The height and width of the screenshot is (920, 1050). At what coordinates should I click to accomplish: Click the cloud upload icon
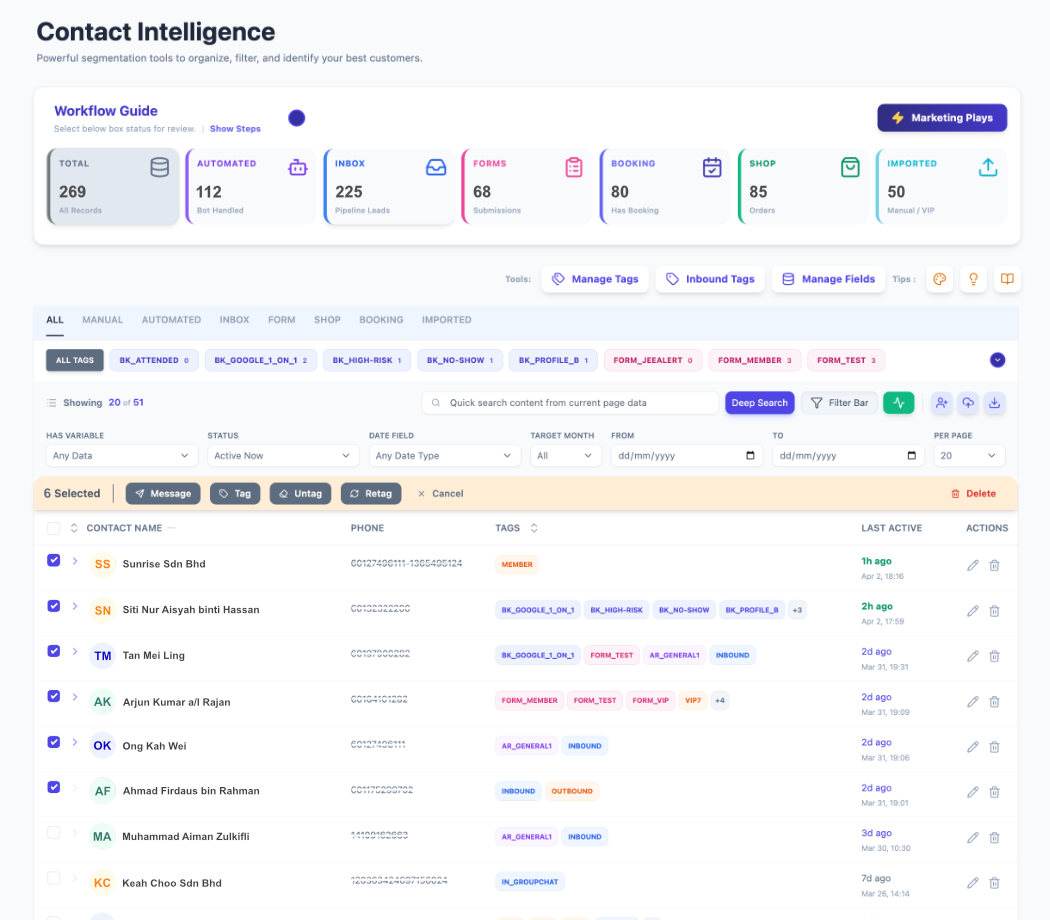point(967,402)
